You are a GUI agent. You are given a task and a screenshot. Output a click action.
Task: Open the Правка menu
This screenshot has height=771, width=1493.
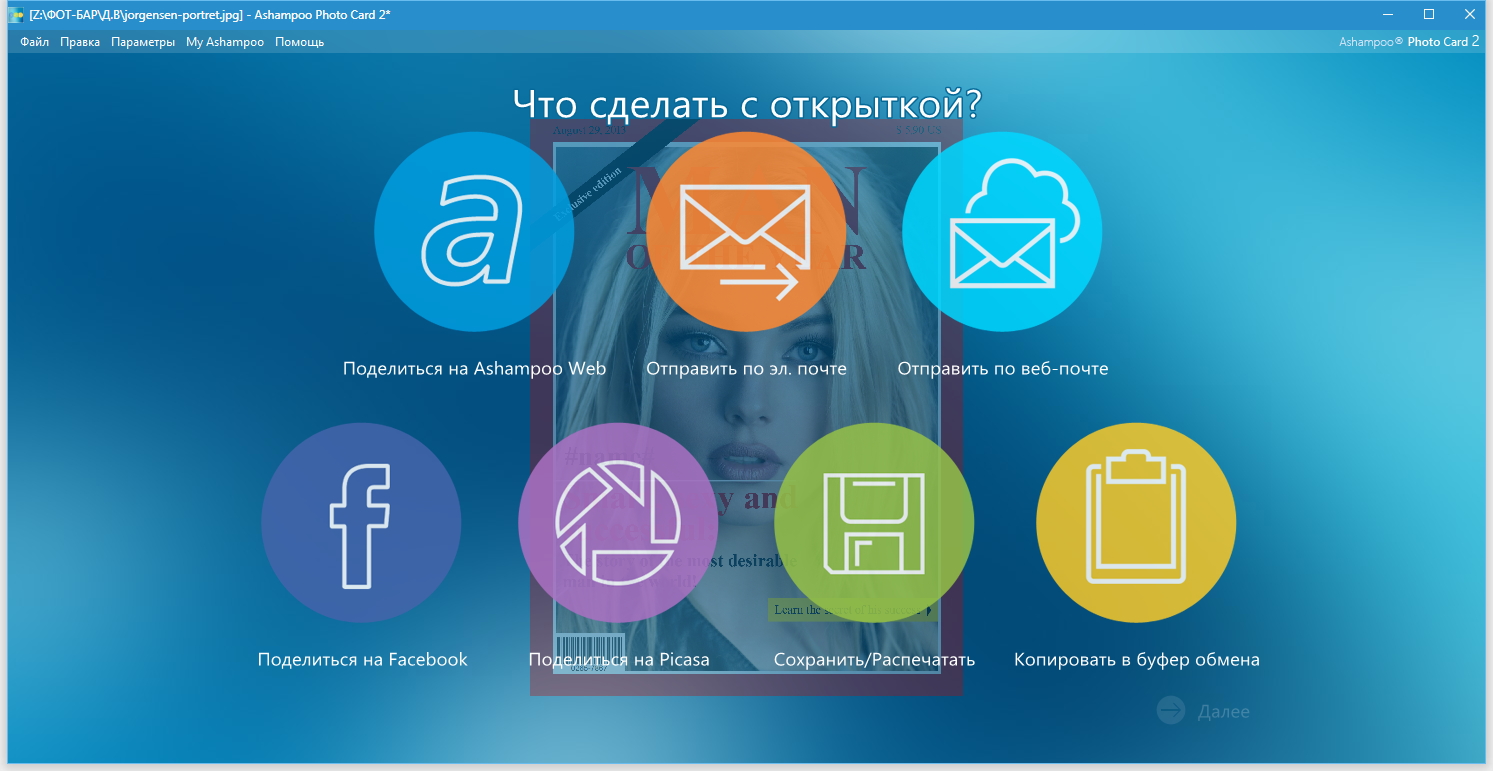point(80,42)
